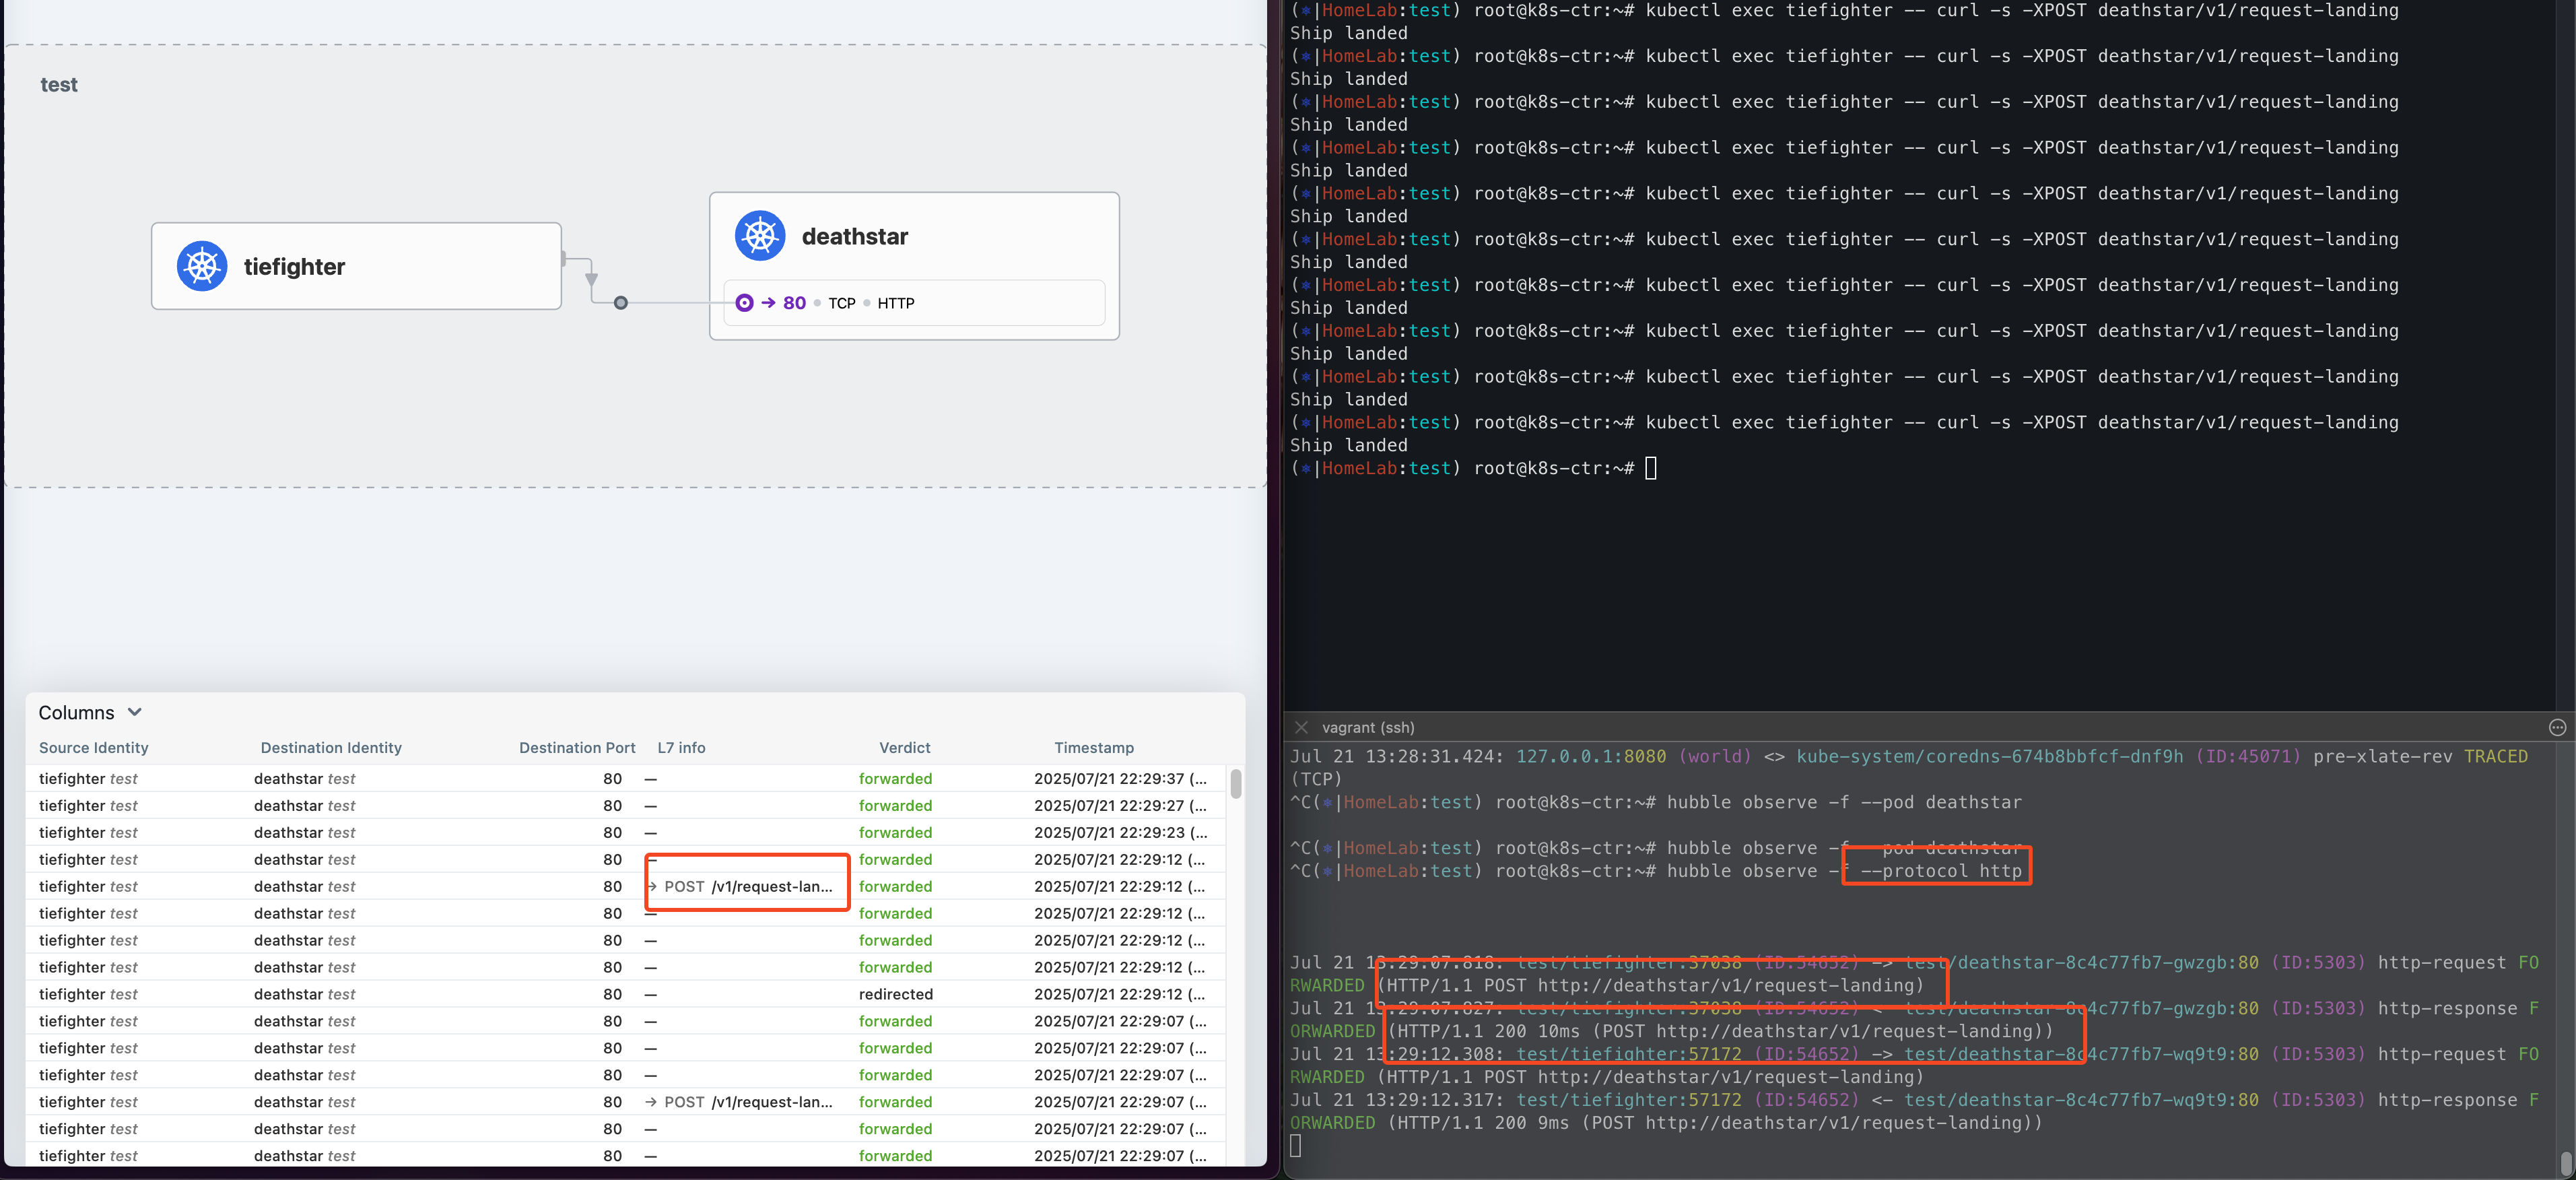Select the tiefighter service card title

click(294, 266)
